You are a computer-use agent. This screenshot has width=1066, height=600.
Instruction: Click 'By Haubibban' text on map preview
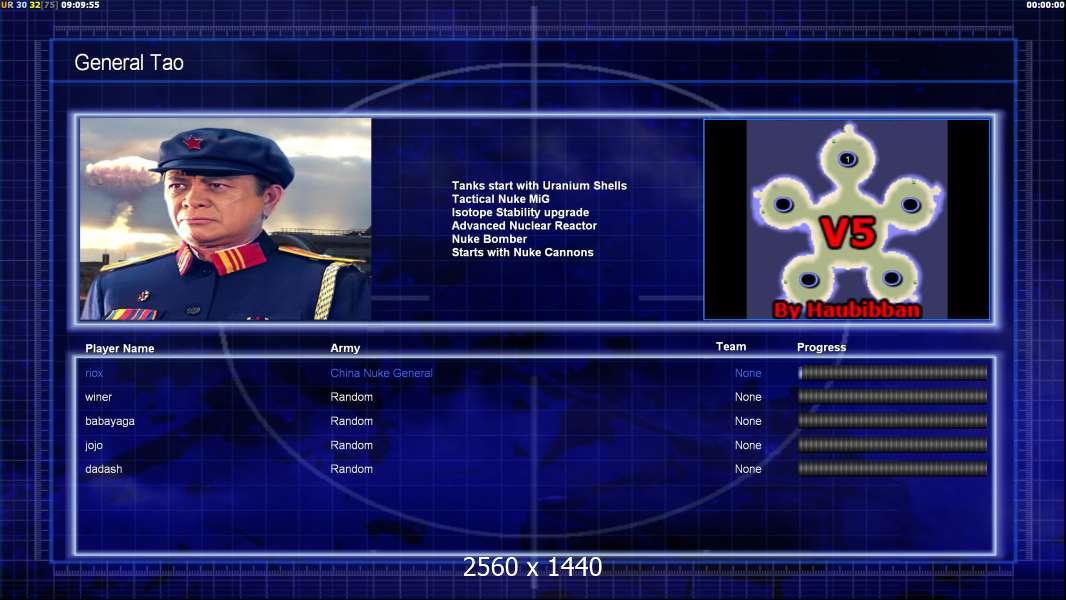pyautogui.click(x=847, y=310)
